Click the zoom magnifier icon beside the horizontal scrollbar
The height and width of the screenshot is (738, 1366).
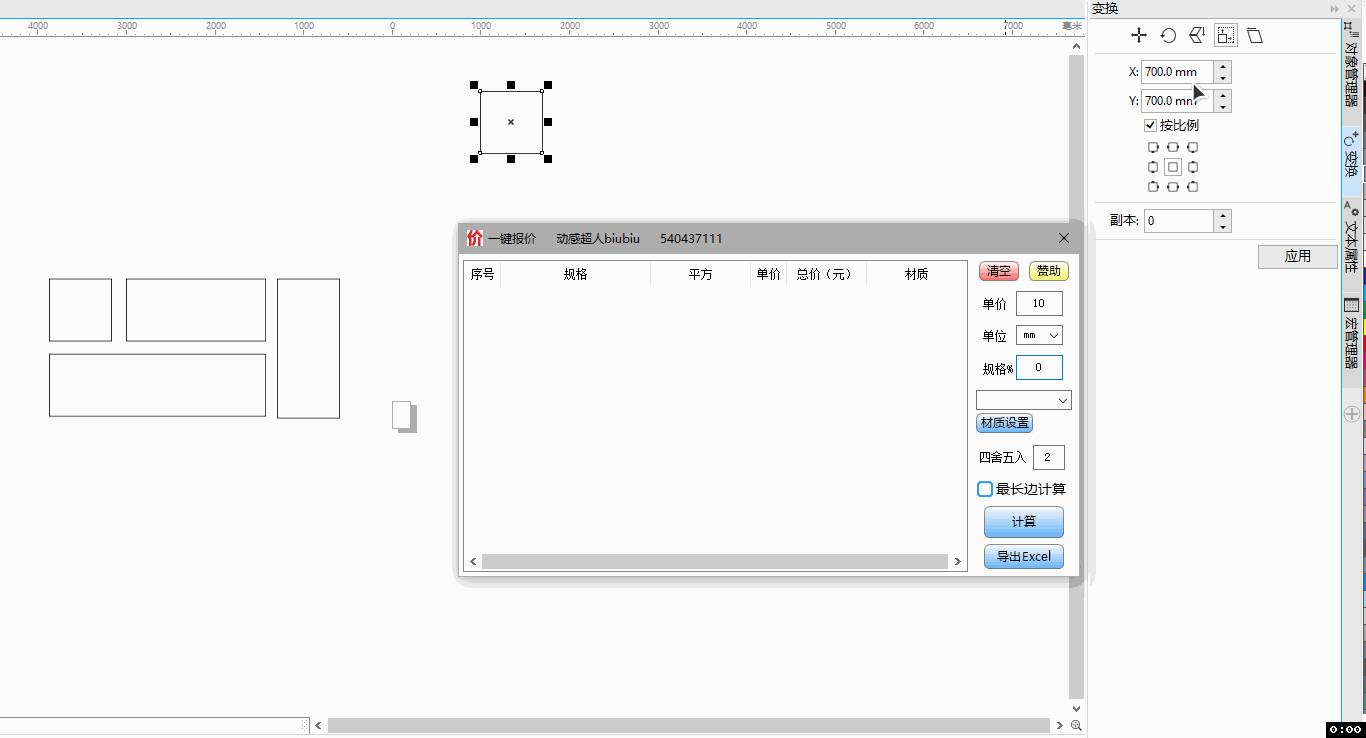pyautogui.click(x=1077, y=726)
